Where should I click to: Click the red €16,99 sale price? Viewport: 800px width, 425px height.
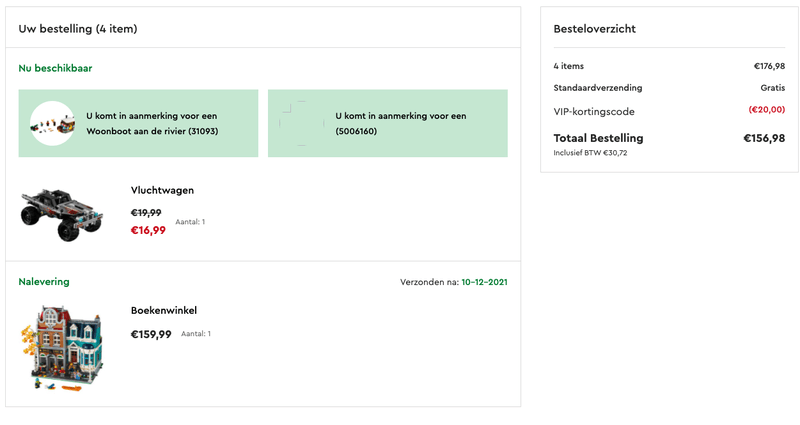coord(148,230)
